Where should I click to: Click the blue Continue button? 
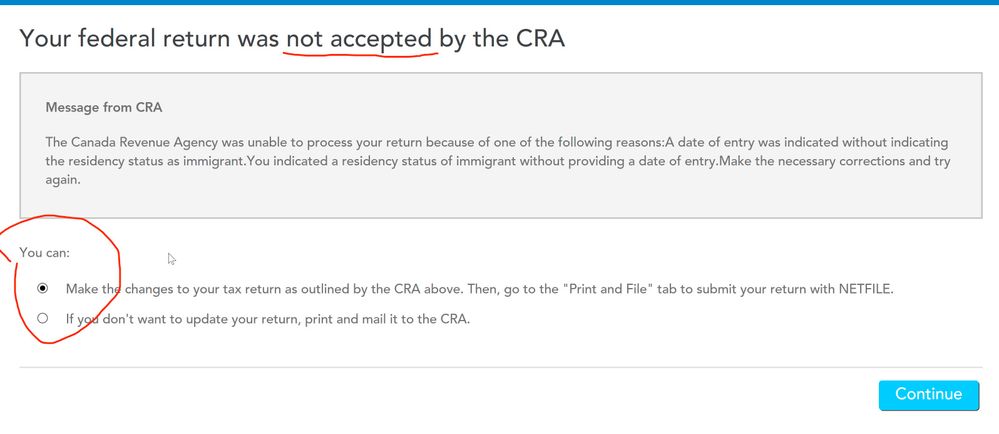(929, 394)
